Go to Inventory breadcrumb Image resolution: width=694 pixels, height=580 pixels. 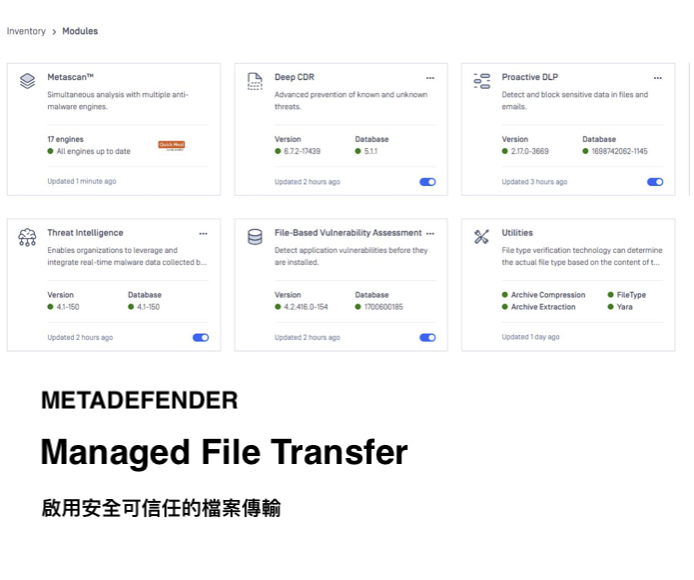click(26, 31)
